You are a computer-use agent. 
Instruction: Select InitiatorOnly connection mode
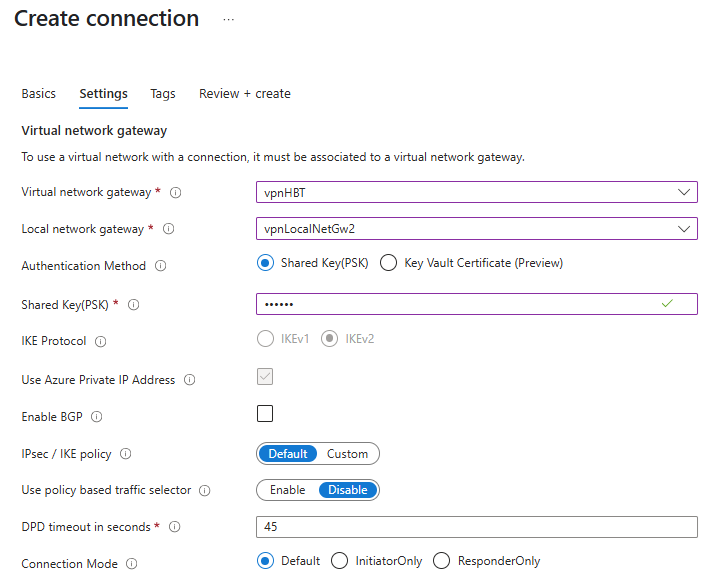click(339, 561)
